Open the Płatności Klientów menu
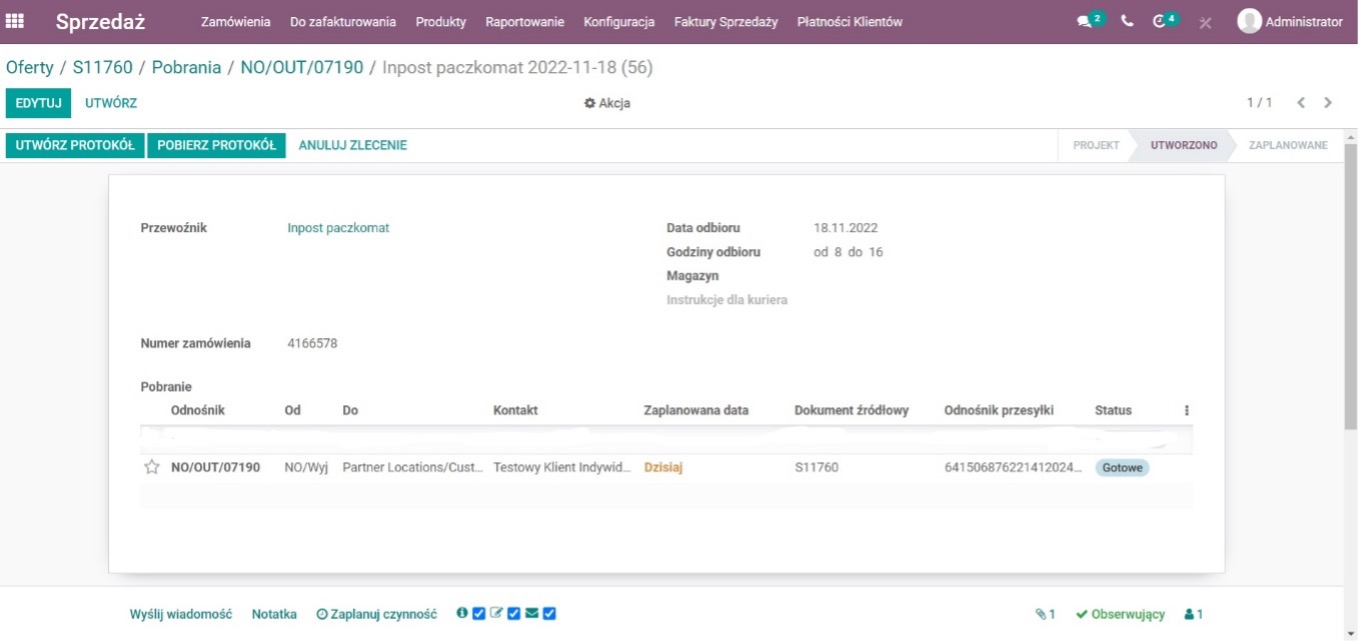The width and height of the screenshot is (1362, 644). pos(850,21)
